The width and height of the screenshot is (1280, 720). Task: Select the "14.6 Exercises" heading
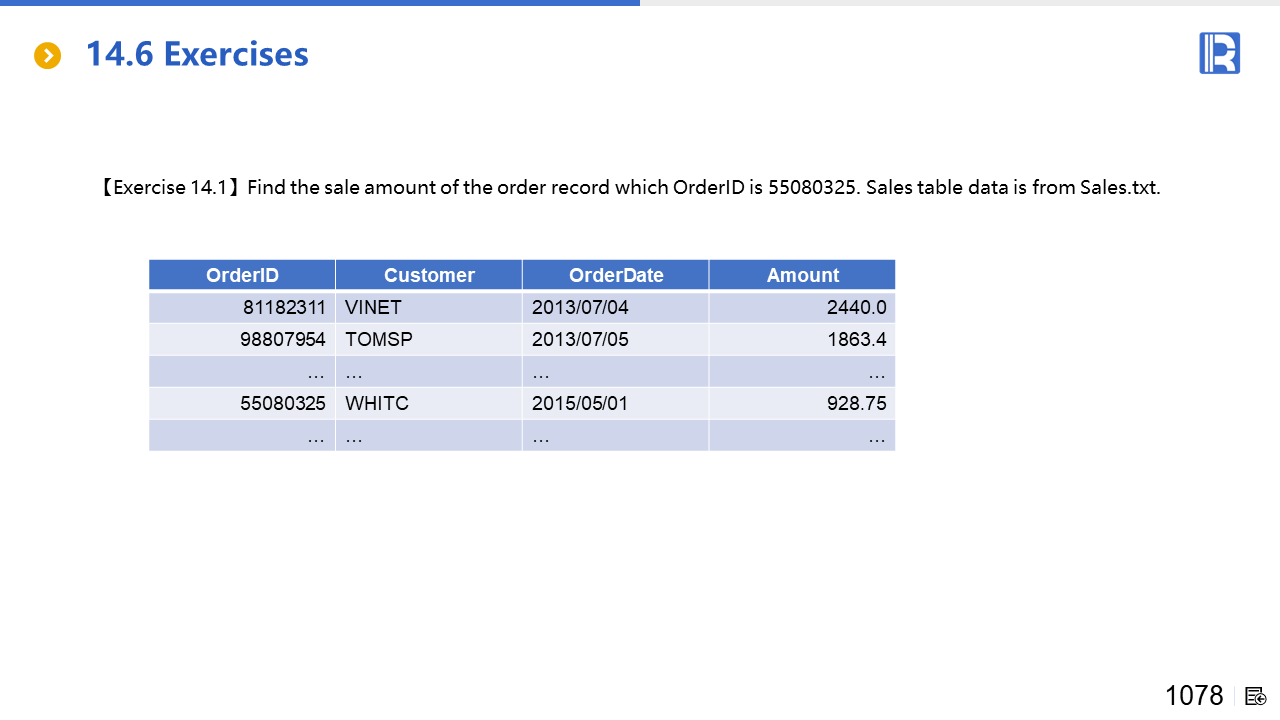(197, 54)
